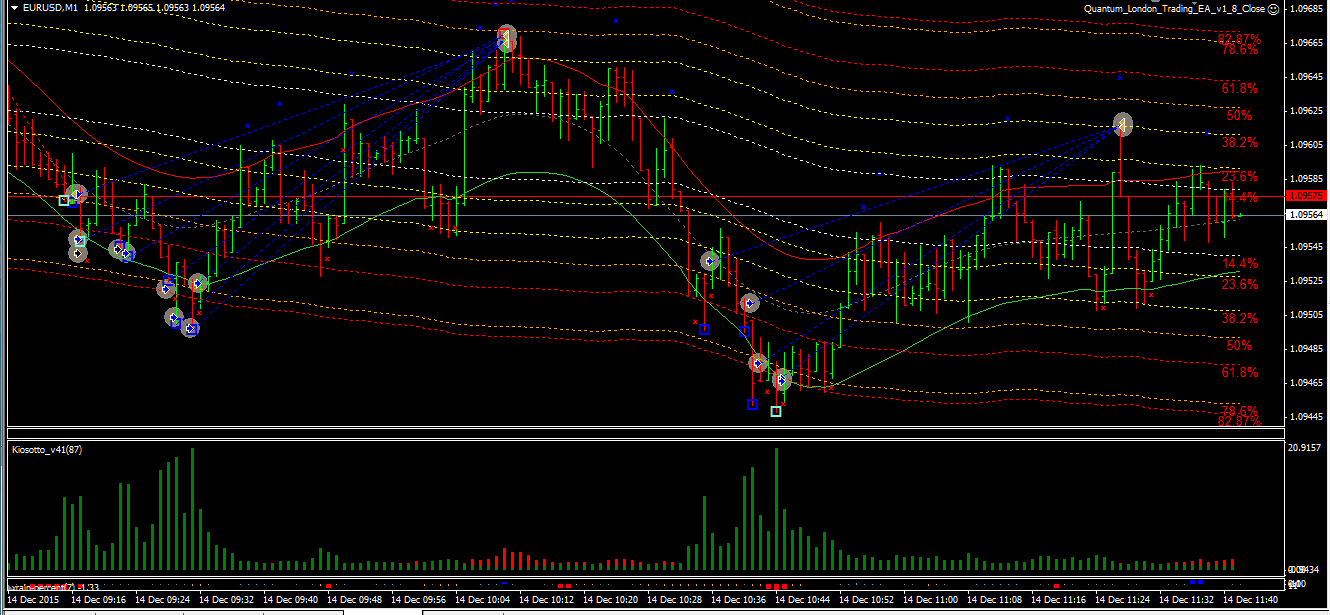Click the 20.9157 indicator scale value

coord(1307,448)
